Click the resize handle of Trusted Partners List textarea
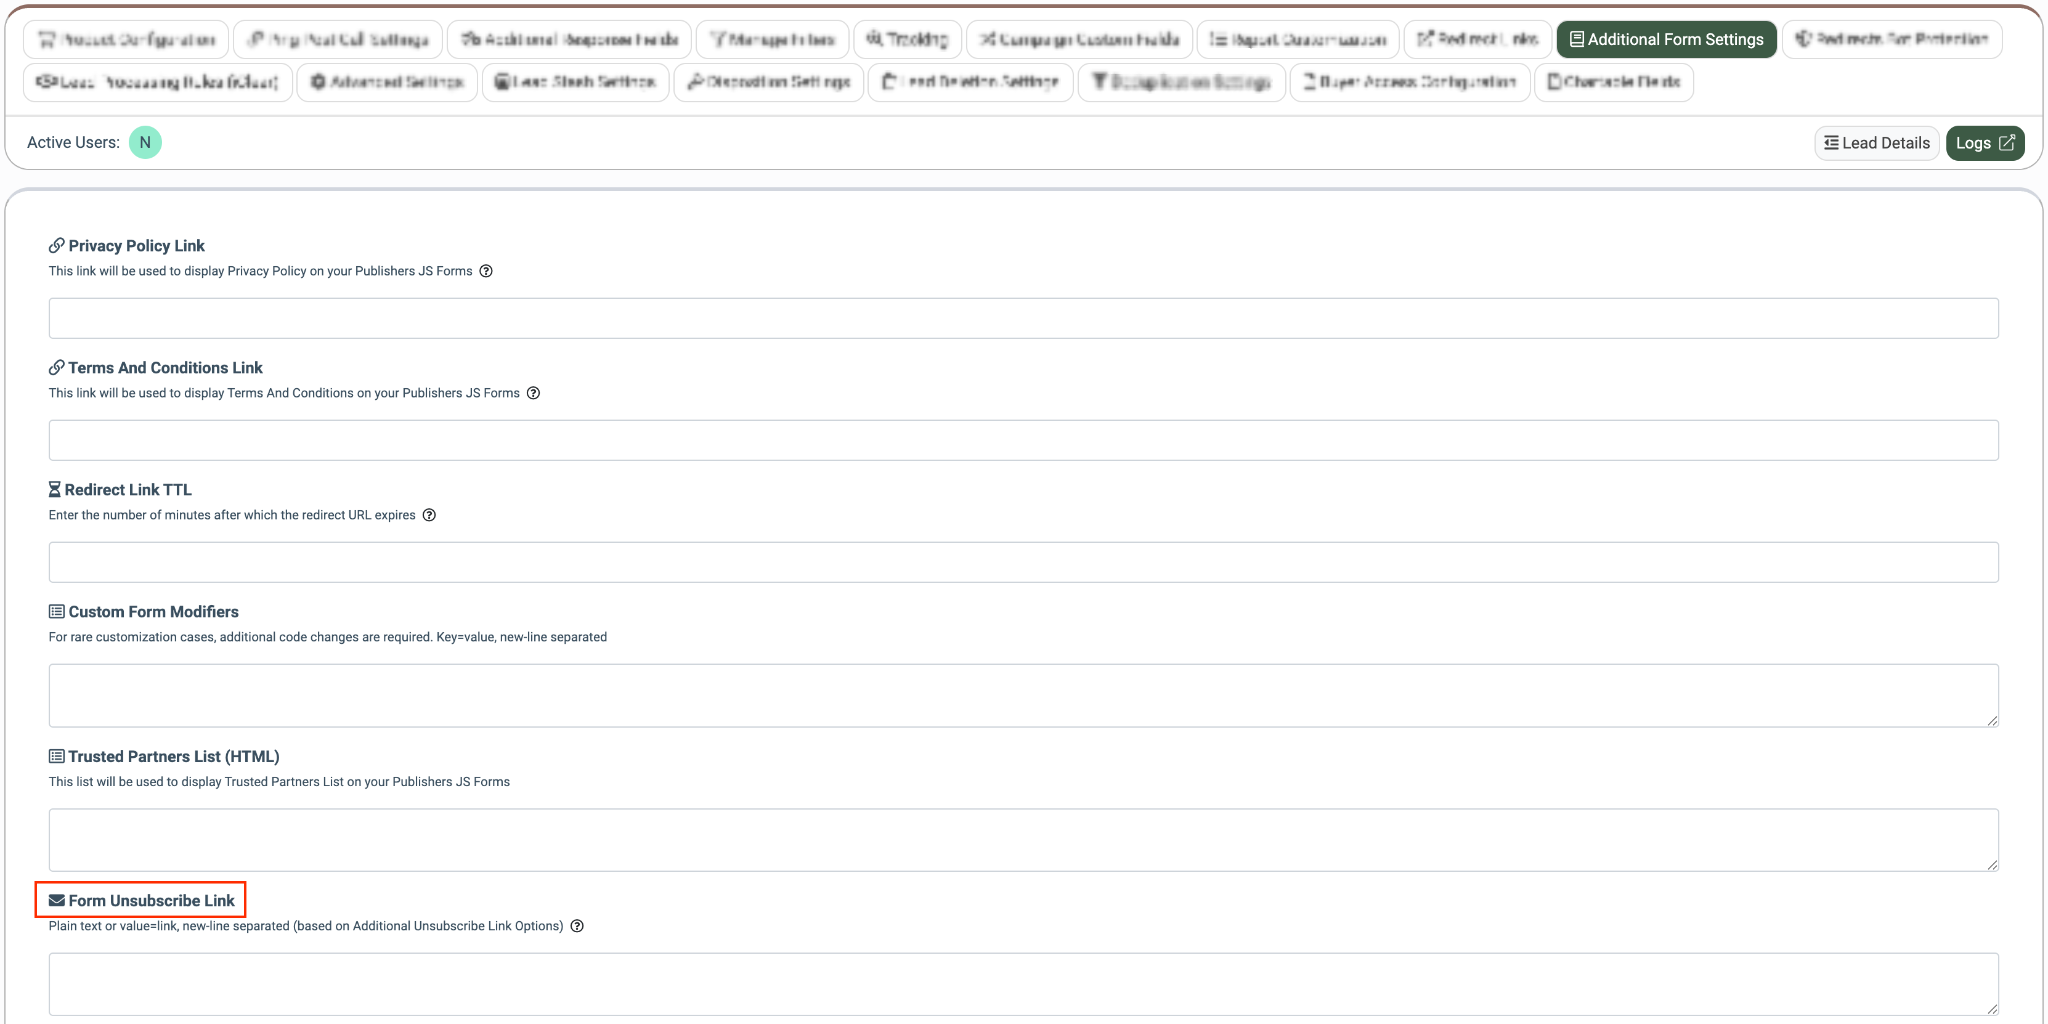2048x1024 pixels. (x=1992, y=864)
